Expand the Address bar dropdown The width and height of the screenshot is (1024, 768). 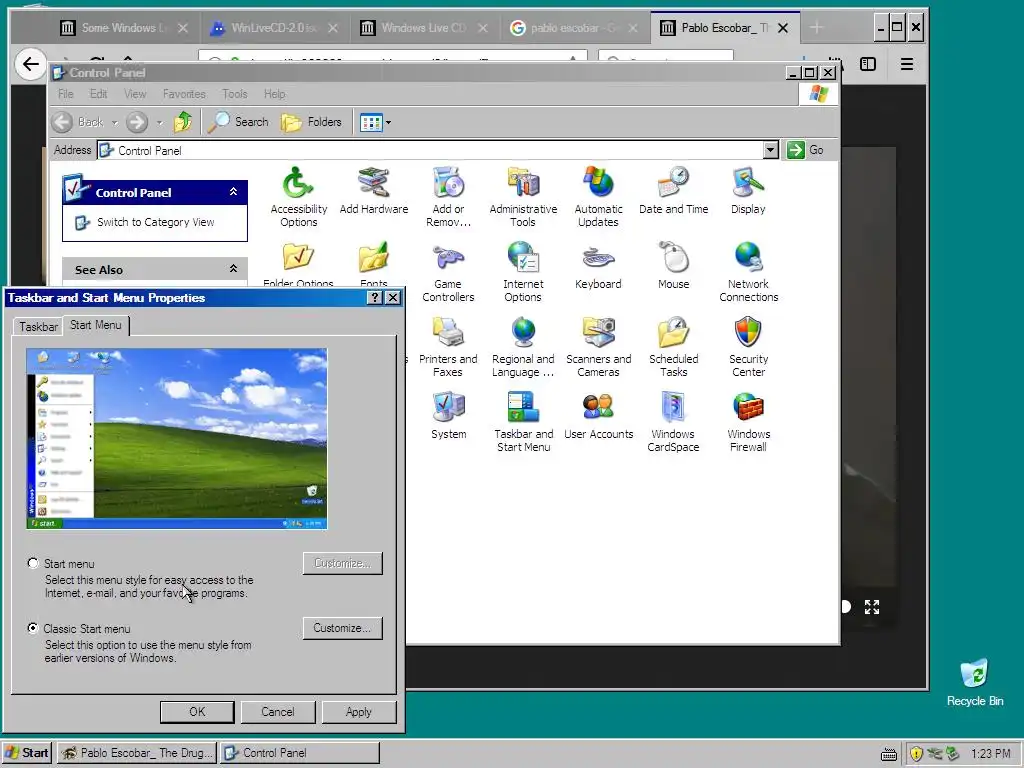(771, 150)
